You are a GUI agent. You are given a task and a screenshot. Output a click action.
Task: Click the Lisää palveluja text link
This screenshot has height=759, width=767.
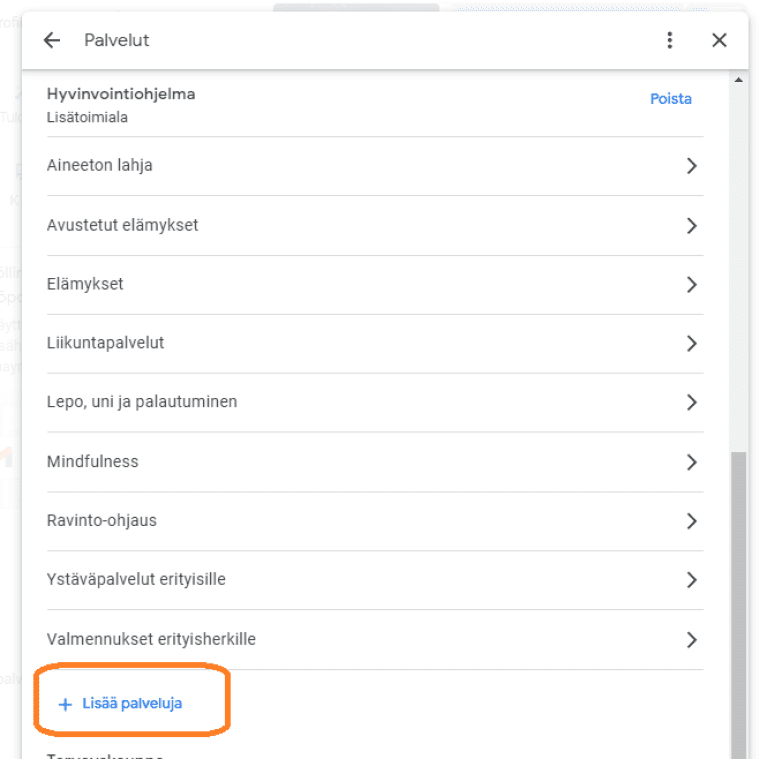pos(132,704)
